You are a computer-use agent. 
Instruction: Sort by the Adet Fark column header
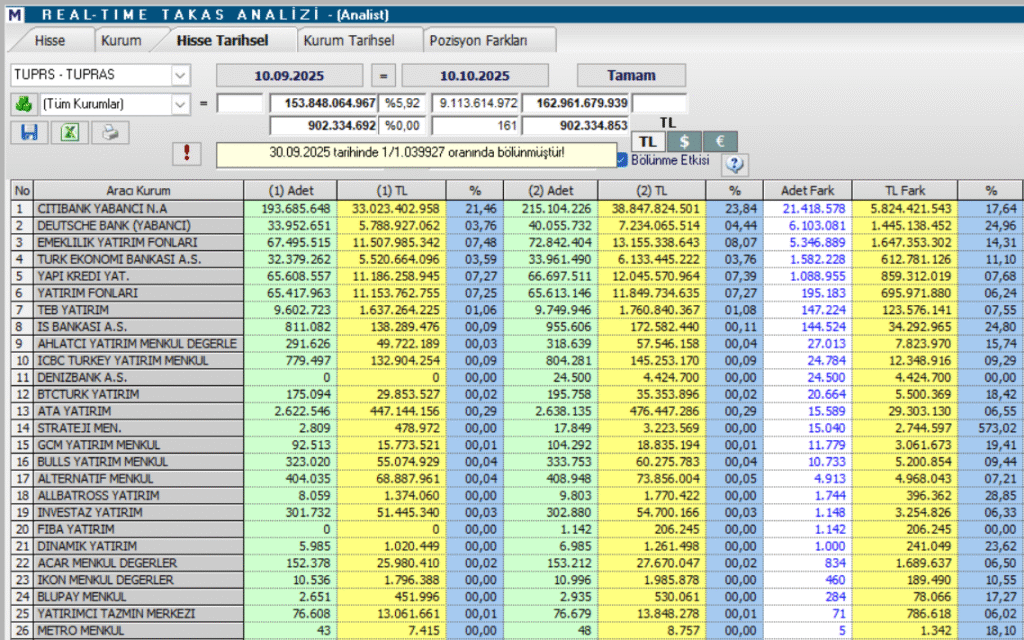(807, 191)
